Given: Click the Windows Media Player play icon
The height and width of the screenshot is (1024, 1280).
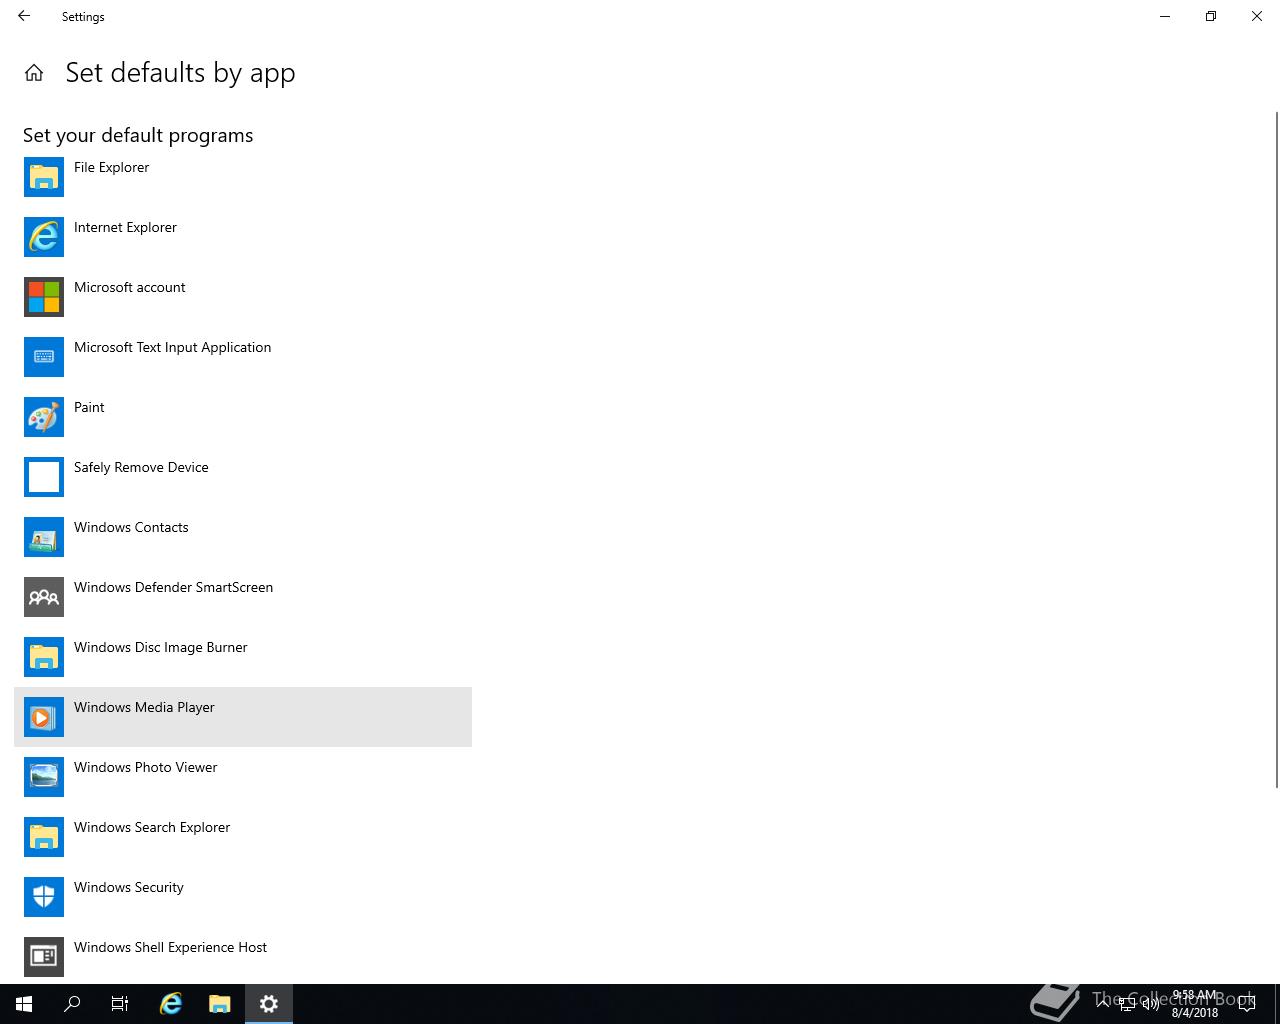Looking at the screenshot, I should pyautogui.click(x=44, y=717).
